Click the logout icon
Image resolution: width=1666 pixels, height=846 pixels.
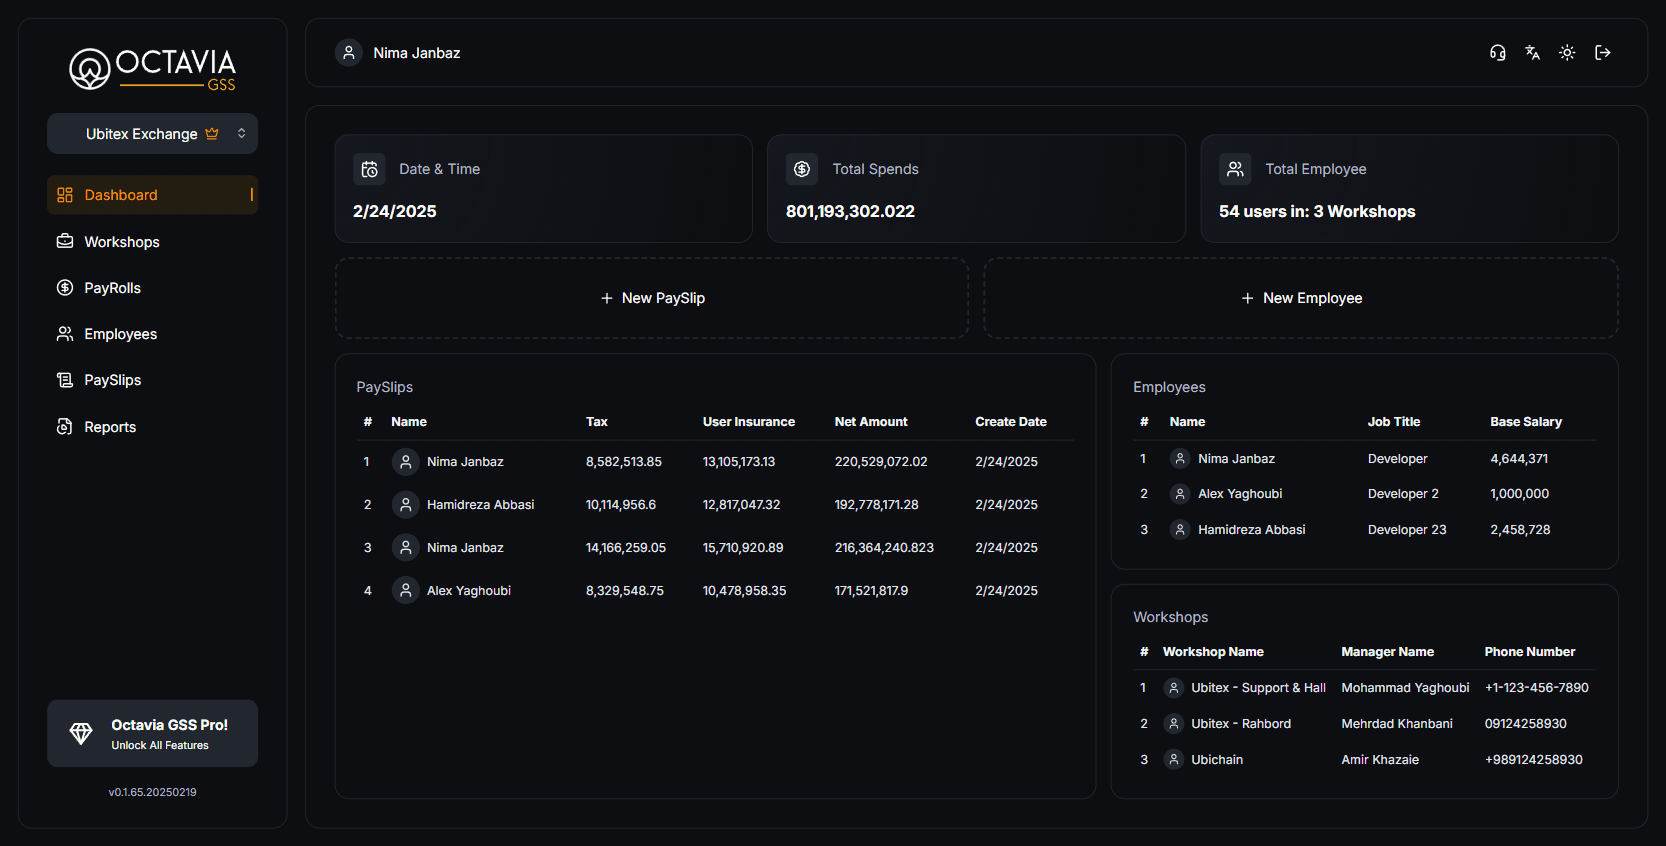click(x=1603, y=53)
